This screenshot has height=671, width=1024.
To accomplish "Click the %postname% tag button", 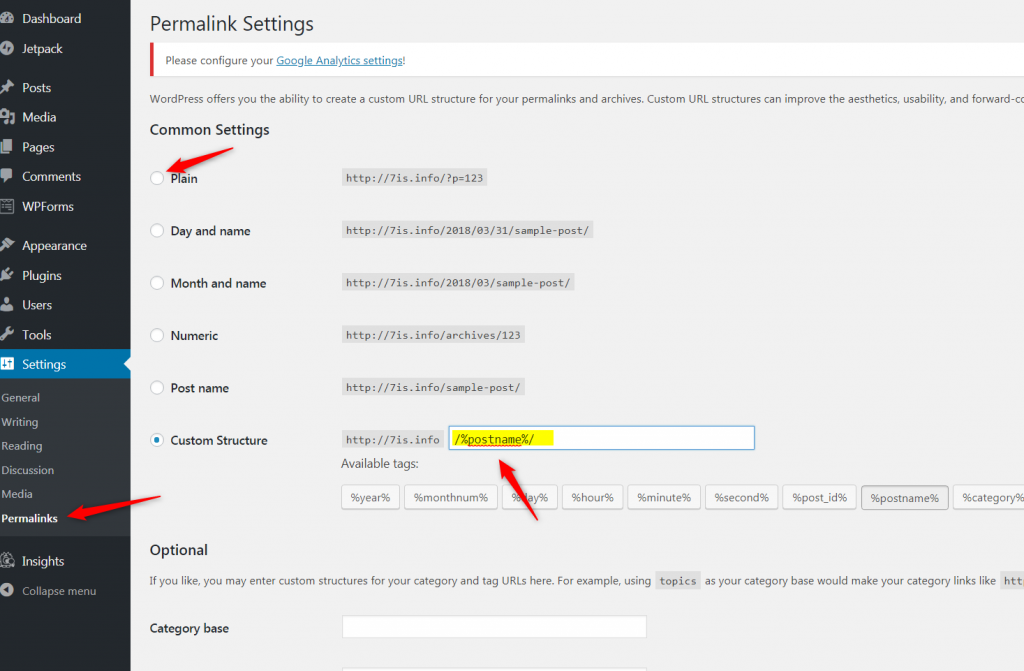I will pos(904,498).
